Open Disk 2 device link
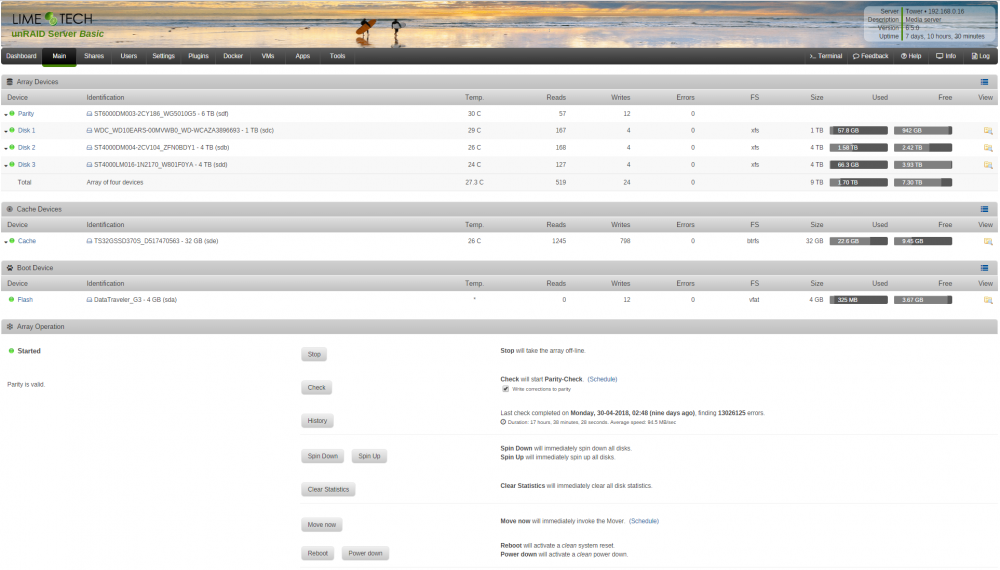 pyautogui.click(x=27, y=148)
